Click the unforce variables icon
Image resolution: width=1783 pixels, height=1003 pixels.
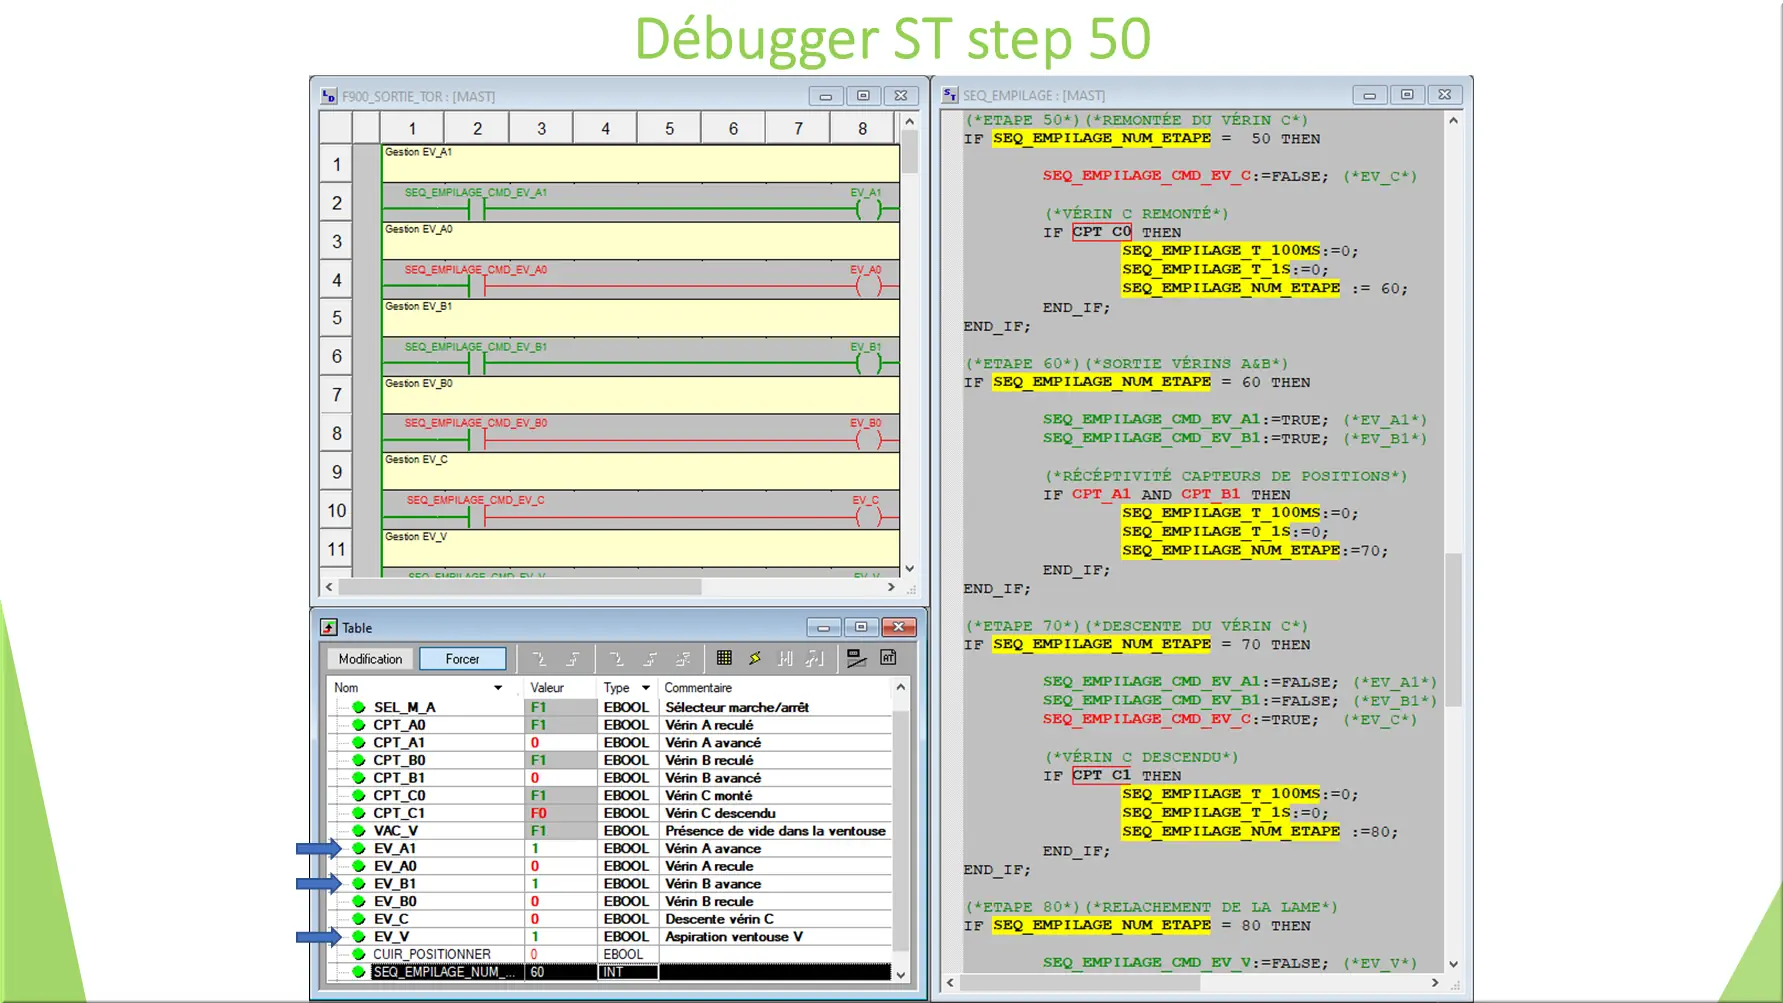point(683,658)
